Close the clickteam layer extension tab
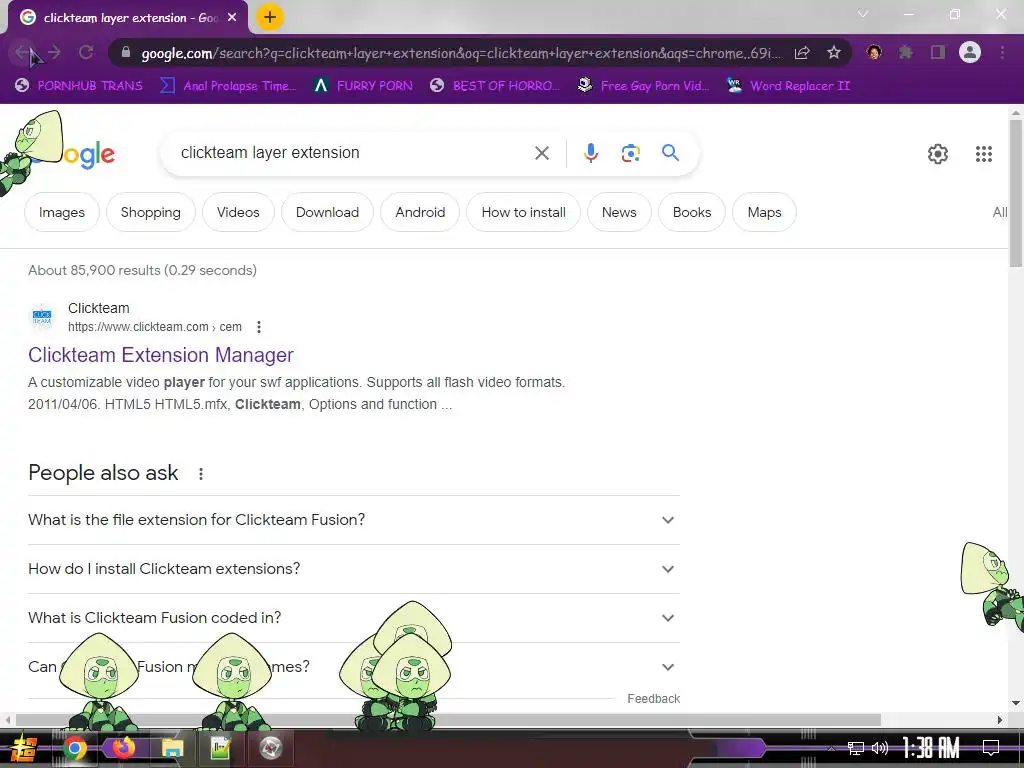 pos(232,18)
